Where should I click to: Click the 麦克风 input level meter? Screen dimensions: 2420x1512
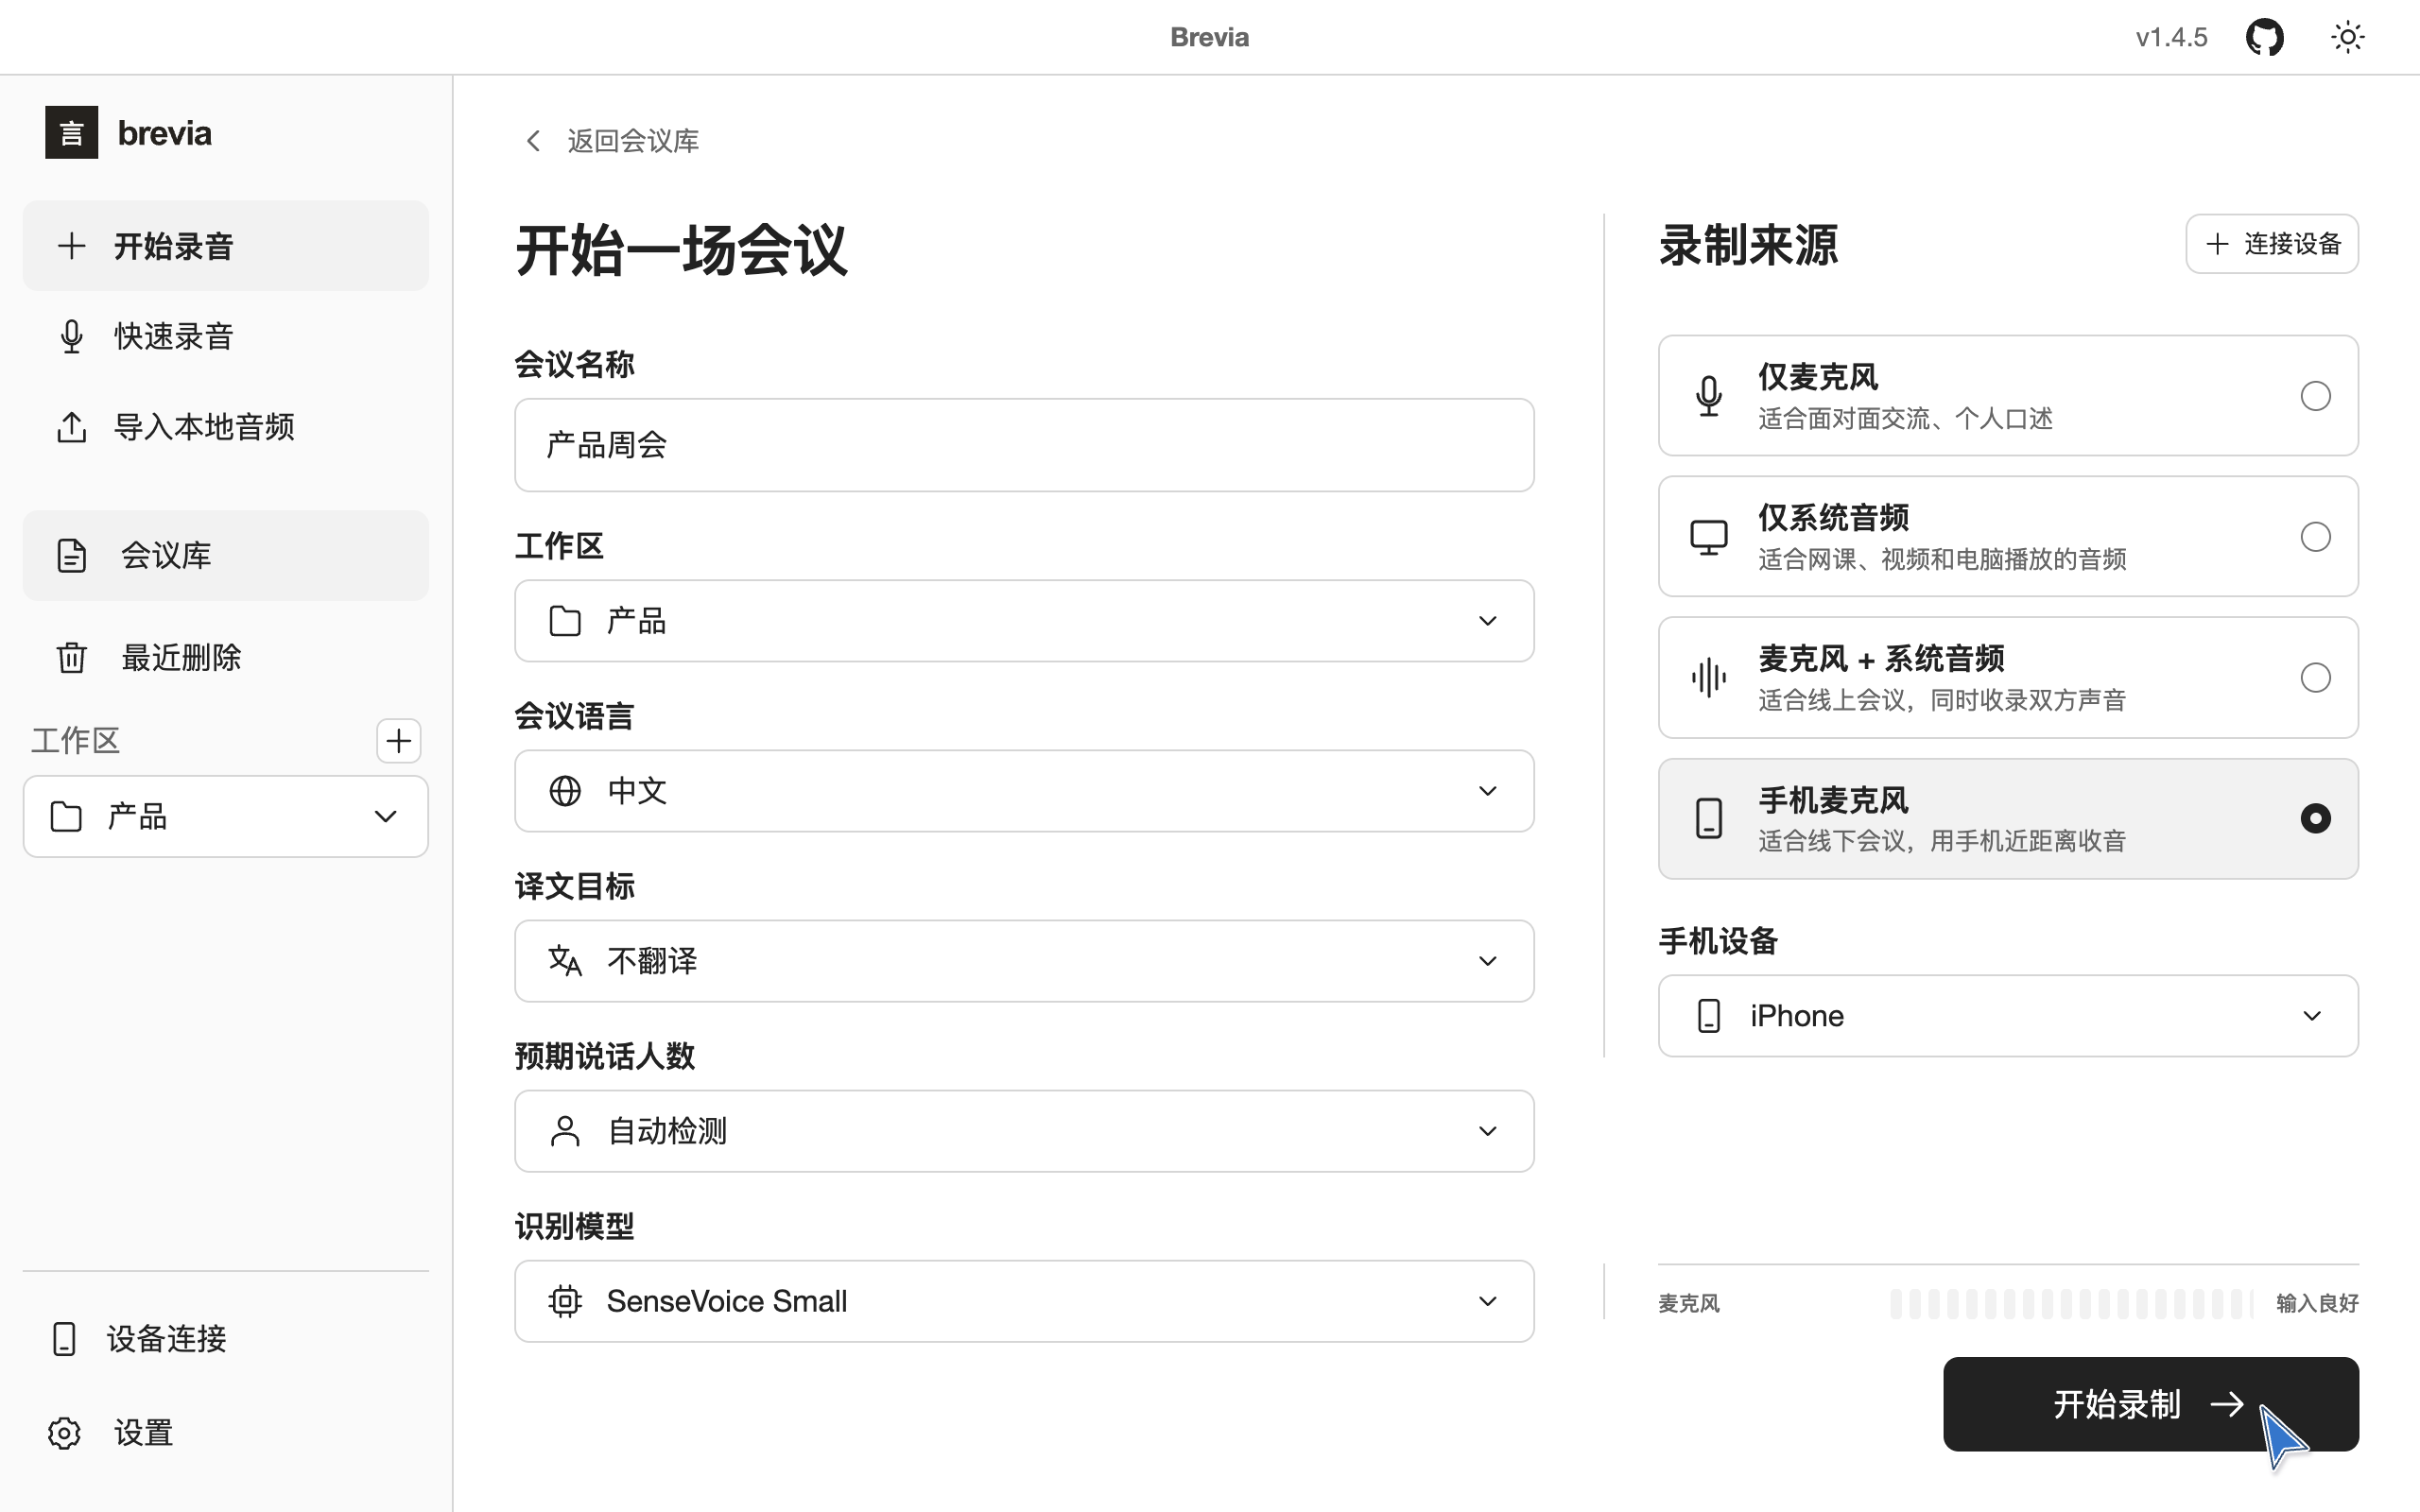click(x=2070, y=1303)
